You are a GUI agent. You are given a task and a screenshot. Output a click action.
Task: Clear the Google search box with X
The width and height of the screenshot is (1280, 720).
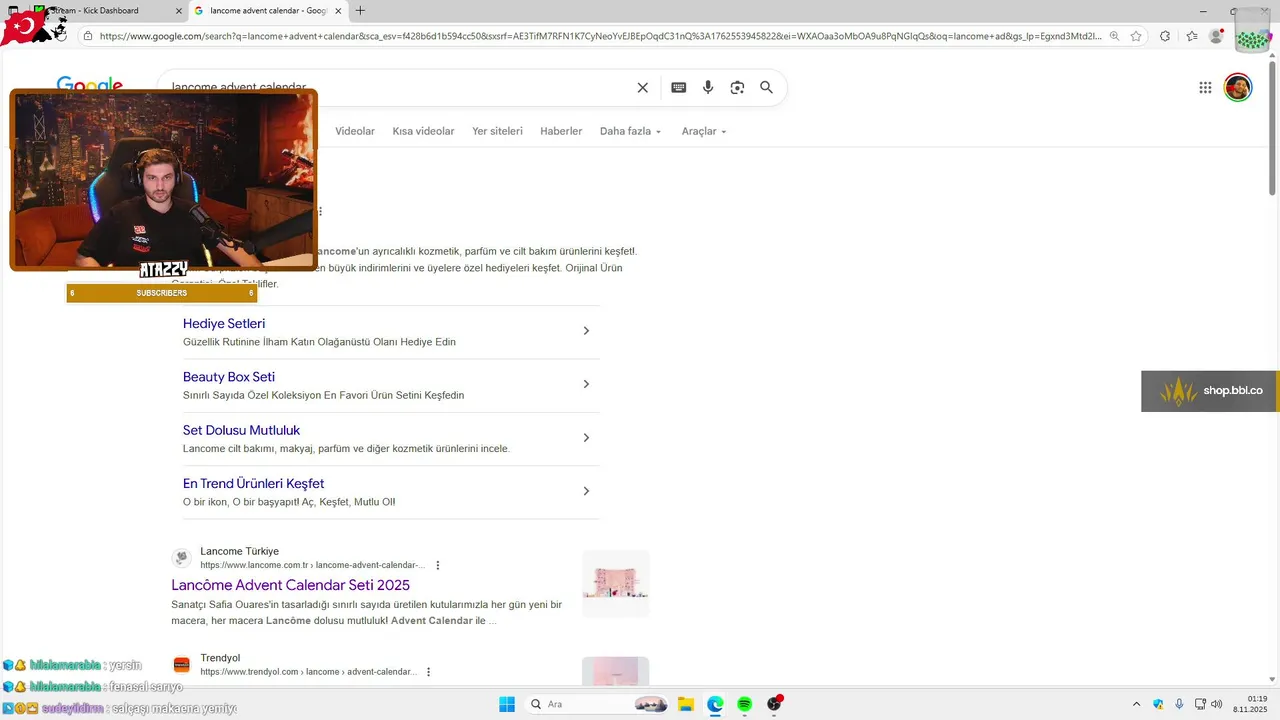(643, 88)
